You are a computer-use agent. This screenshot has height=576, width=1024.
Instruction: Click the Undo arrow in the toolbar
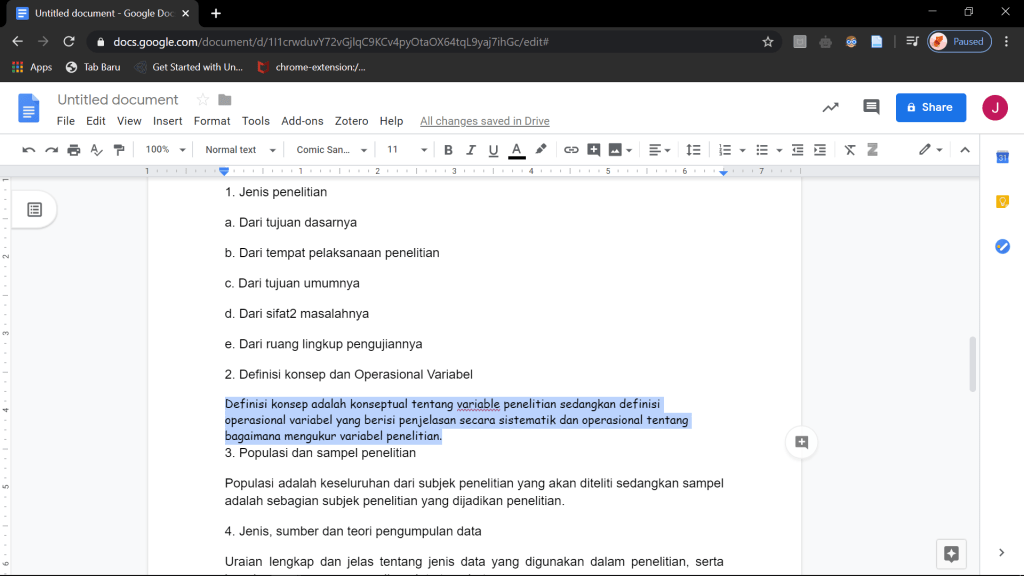coord(28,150)
